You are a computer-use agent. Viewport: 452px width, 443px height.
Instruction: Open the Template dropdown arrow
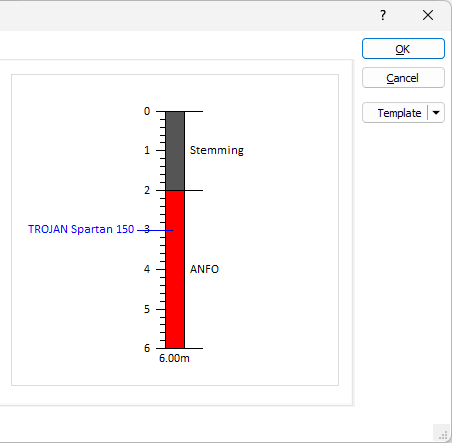[436, 113]
